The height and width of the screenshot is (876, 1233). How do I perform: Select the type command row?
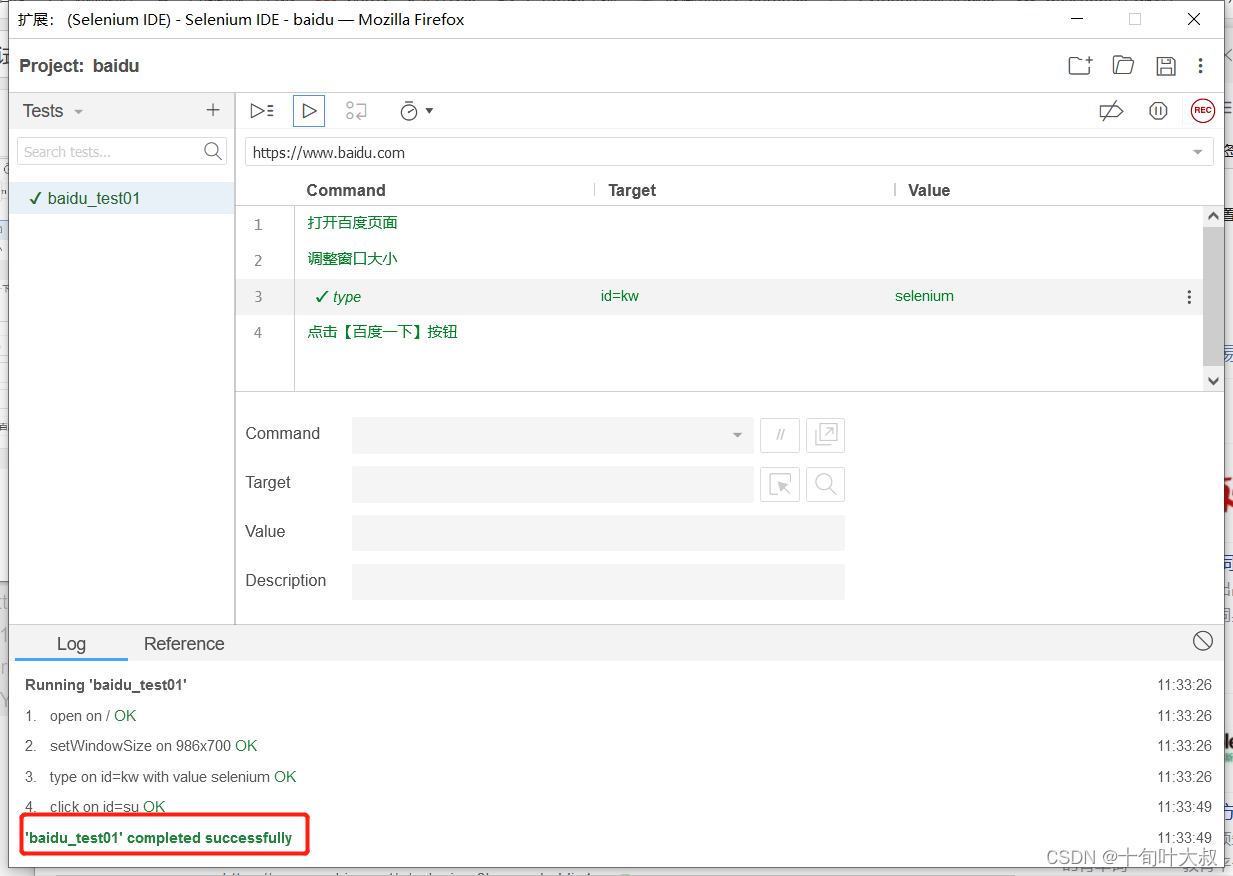pos(719,296)
